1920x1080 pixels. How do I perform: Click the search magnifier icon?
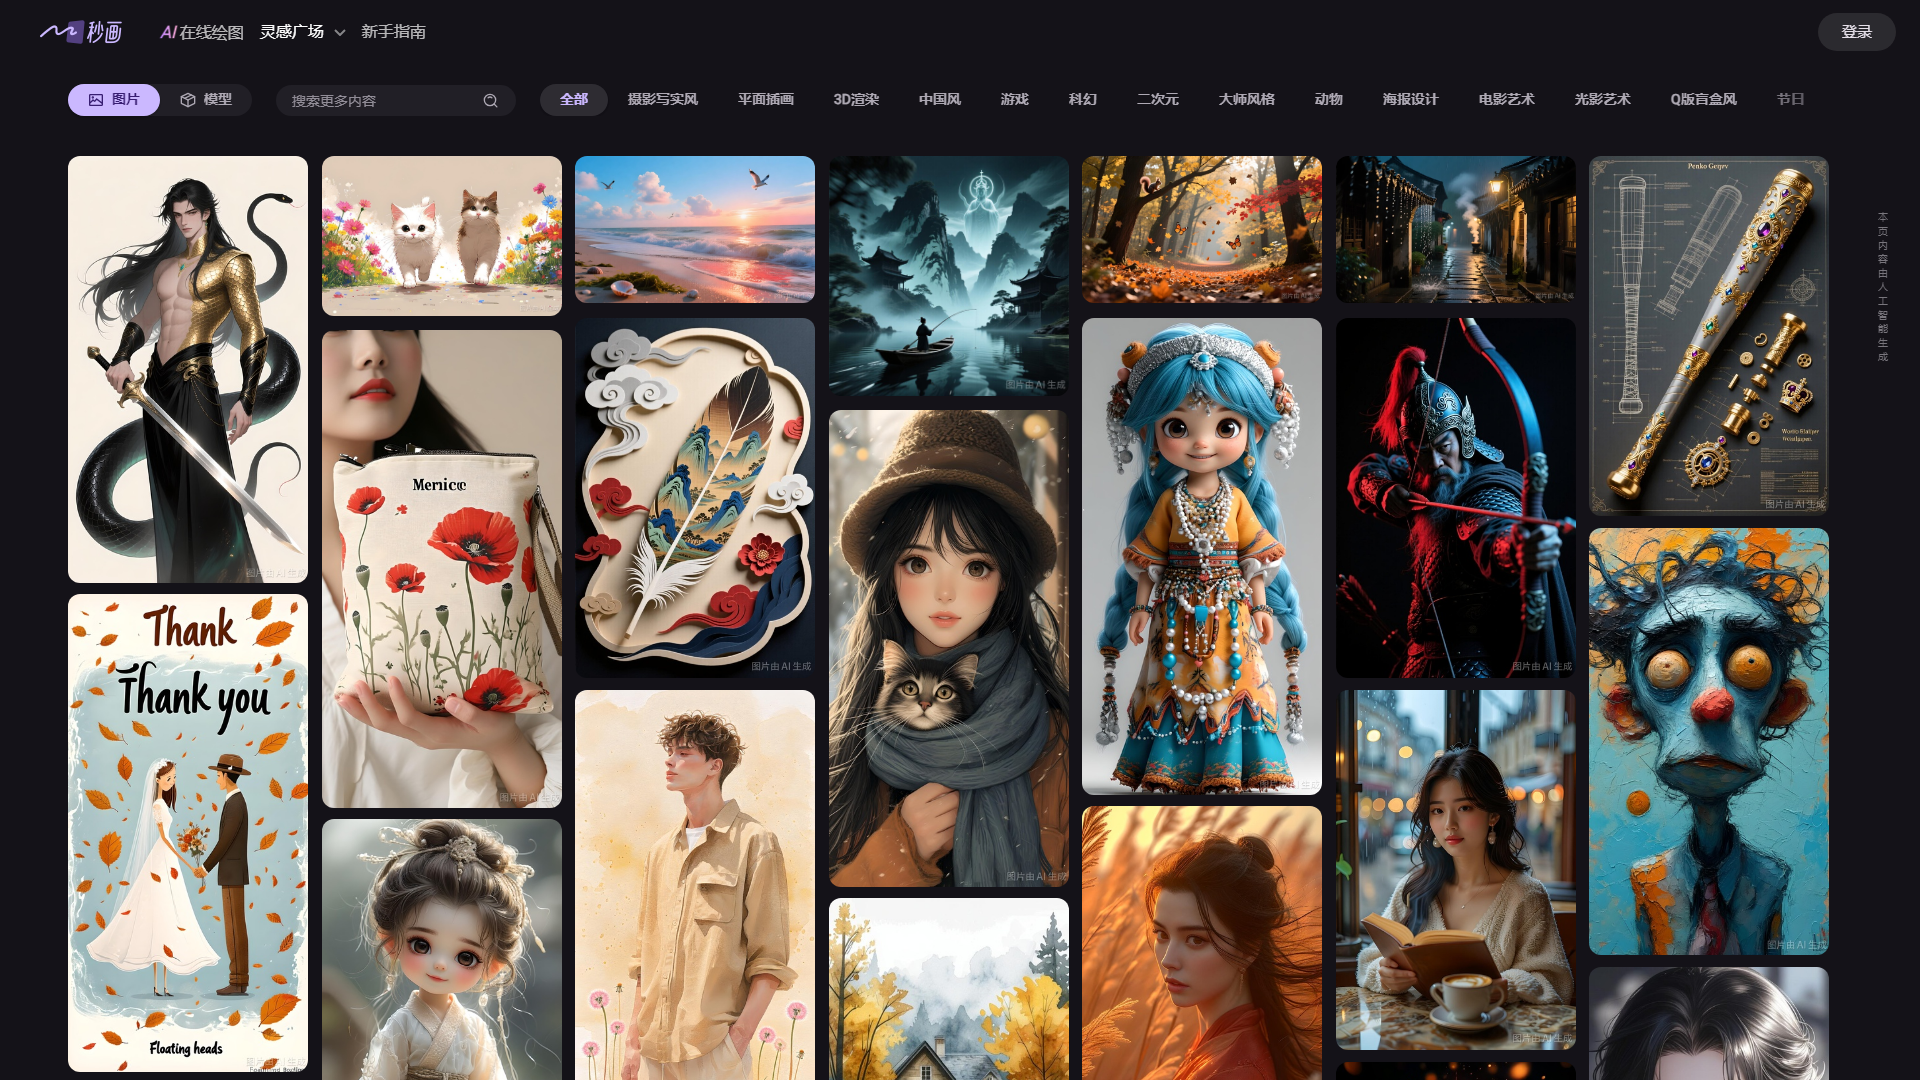click(490, 100)
